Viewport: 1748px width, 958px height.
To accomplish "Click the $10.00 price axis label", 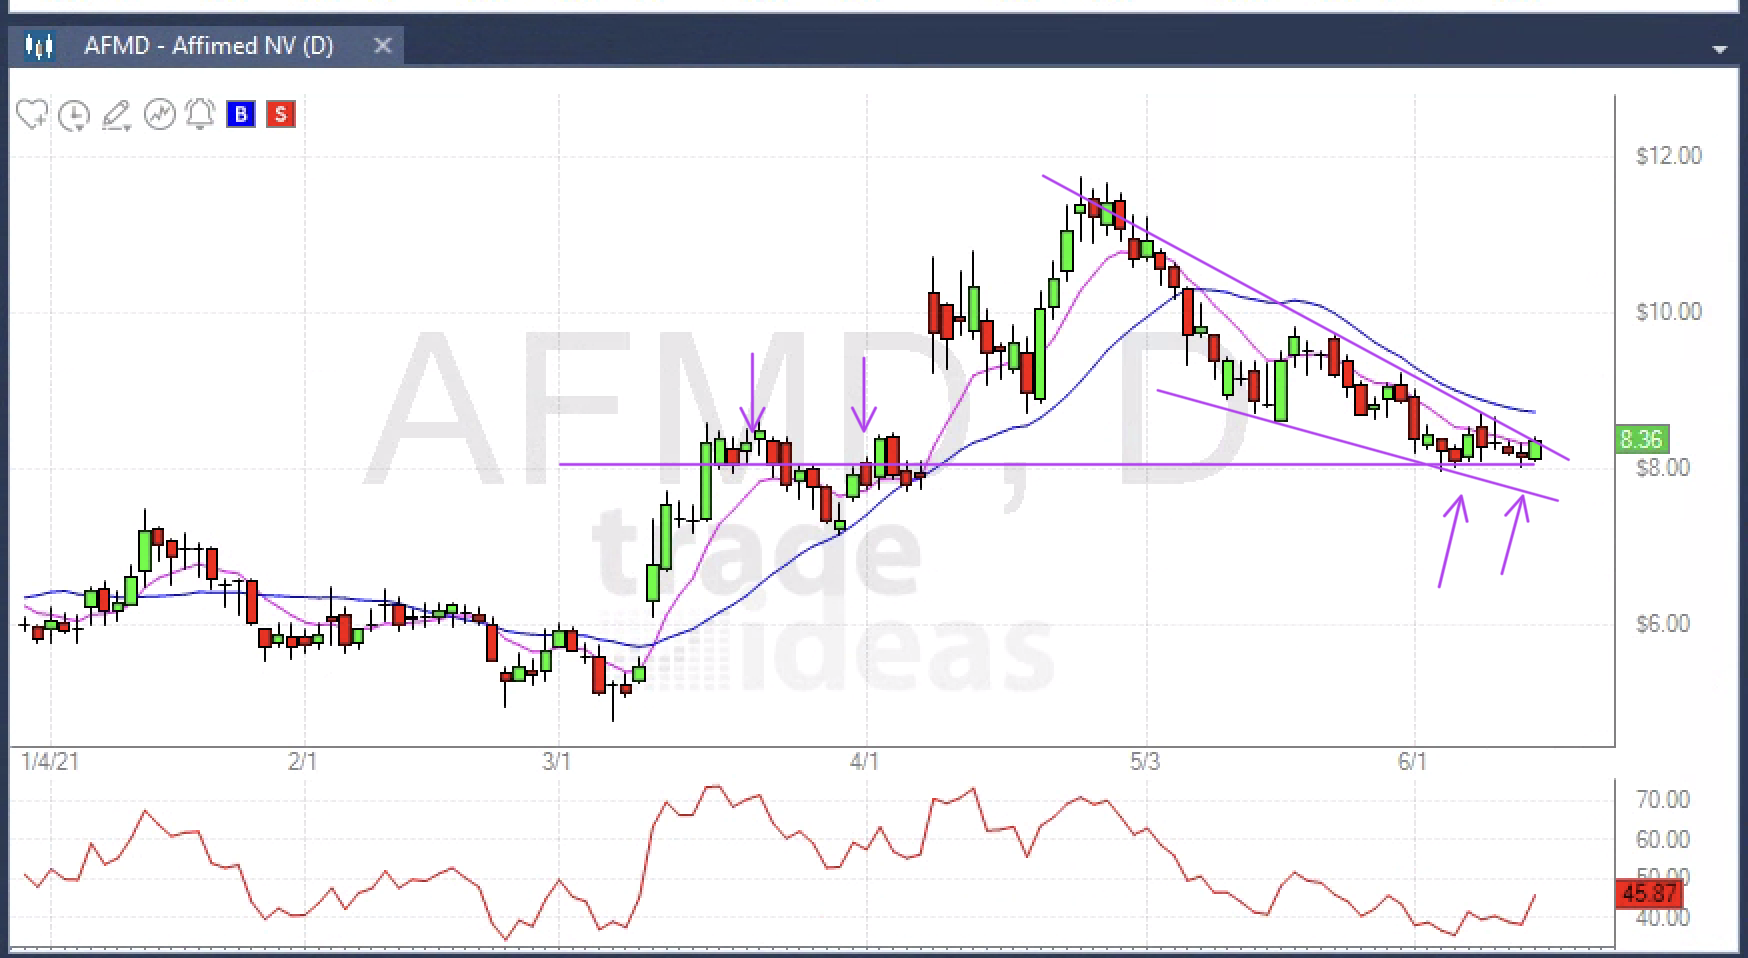I will pos(1668,312).
